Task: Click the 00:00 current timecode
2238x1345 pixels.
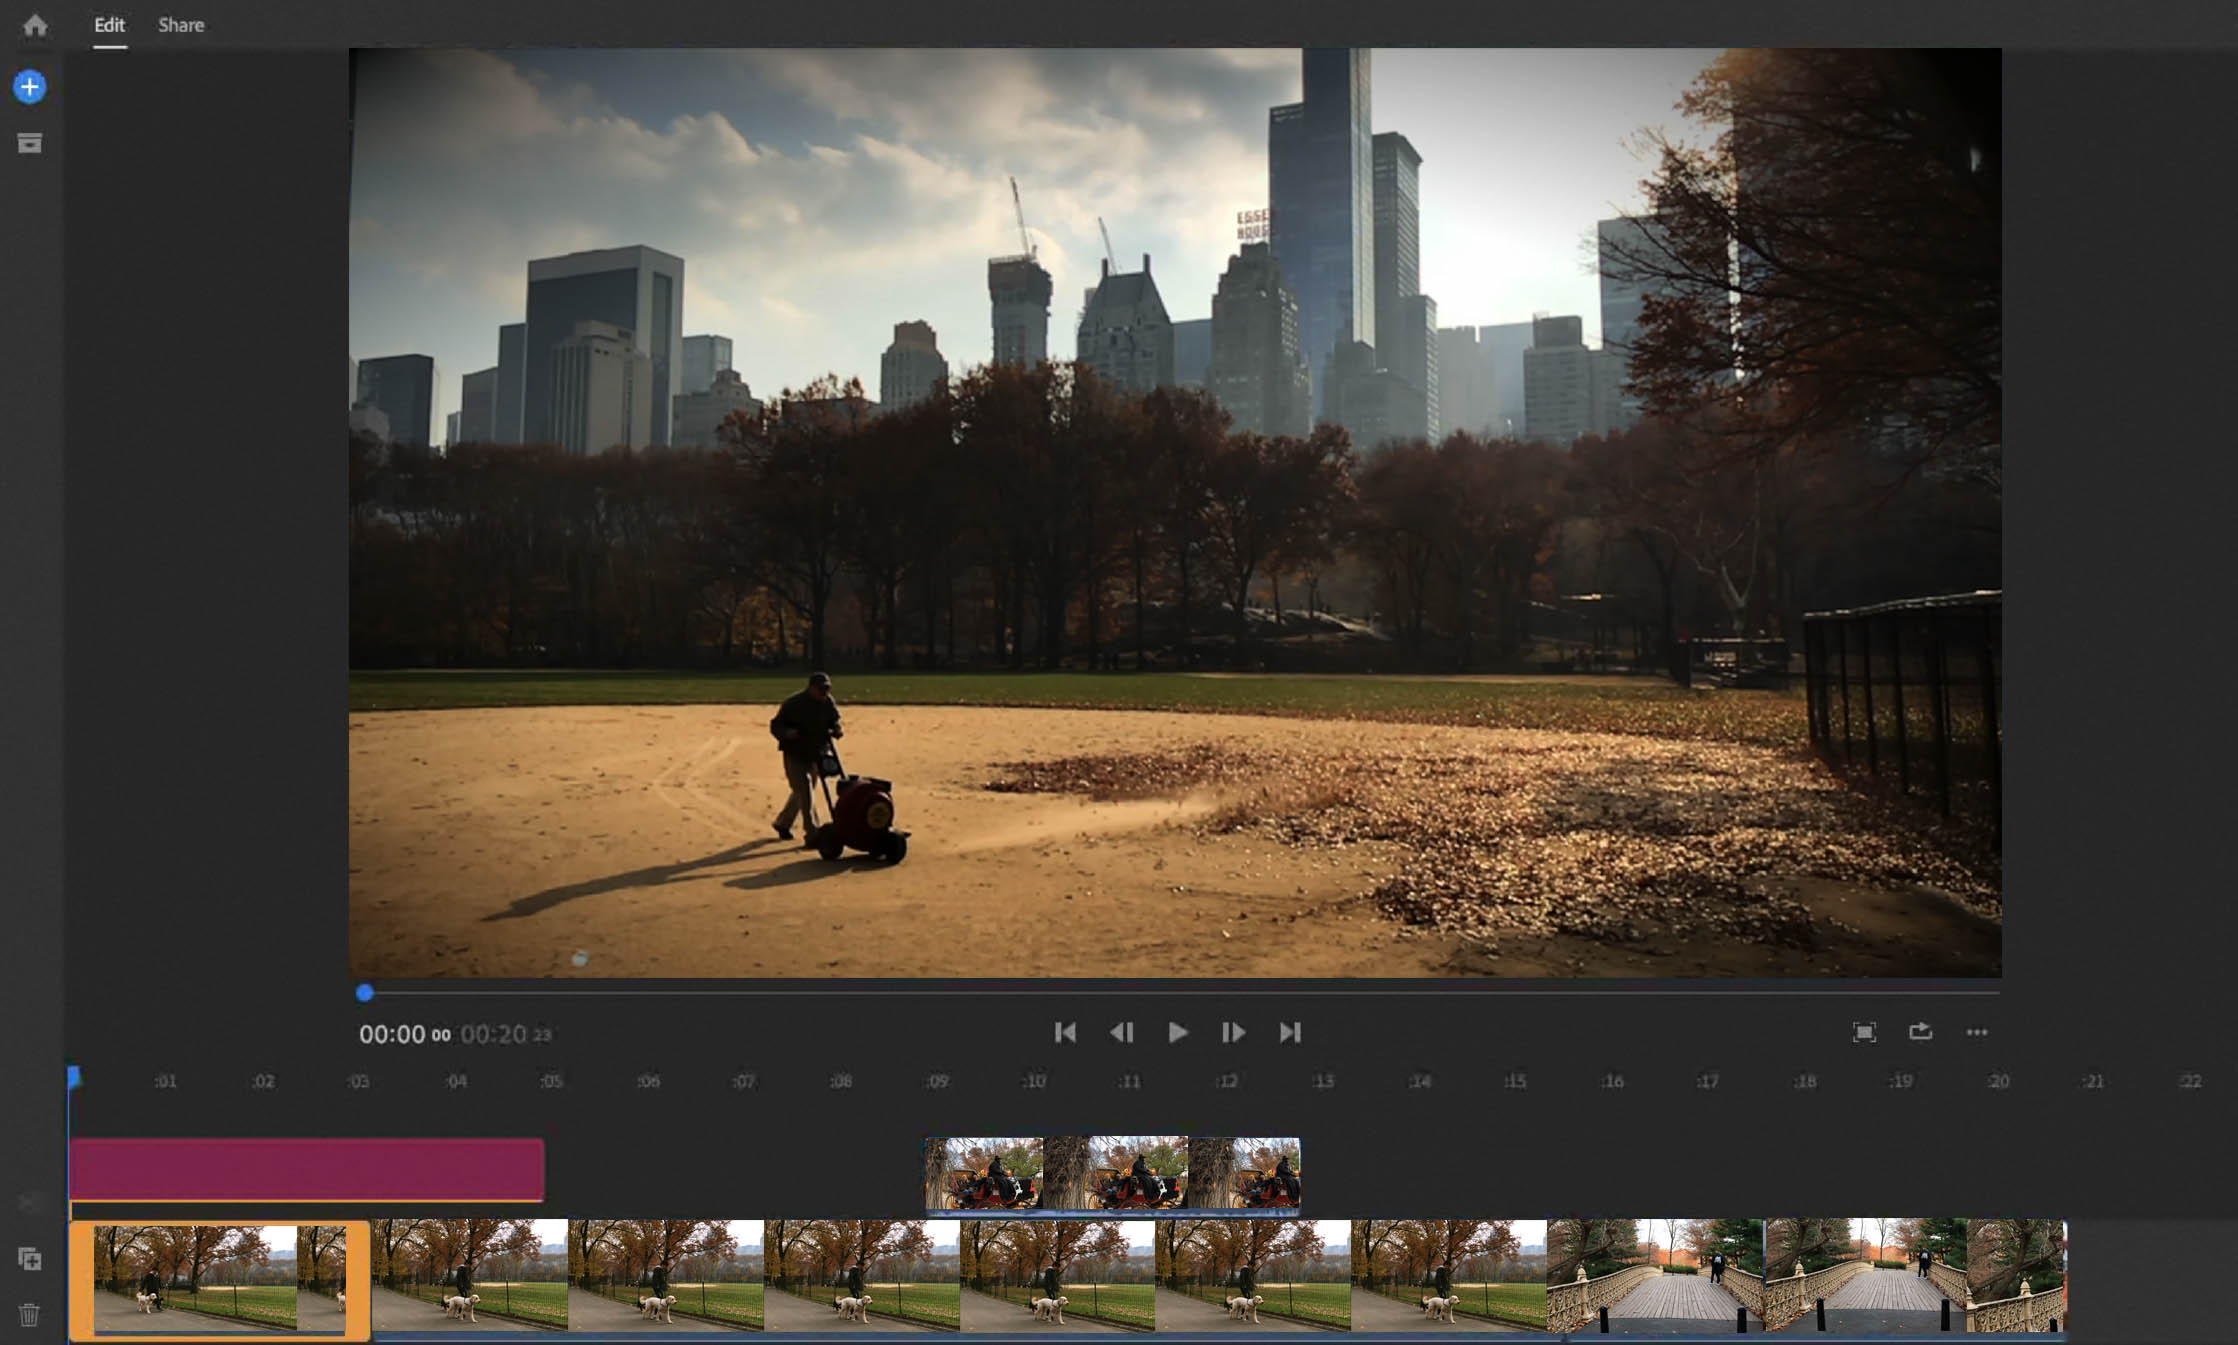Action: coord(404,1034)
